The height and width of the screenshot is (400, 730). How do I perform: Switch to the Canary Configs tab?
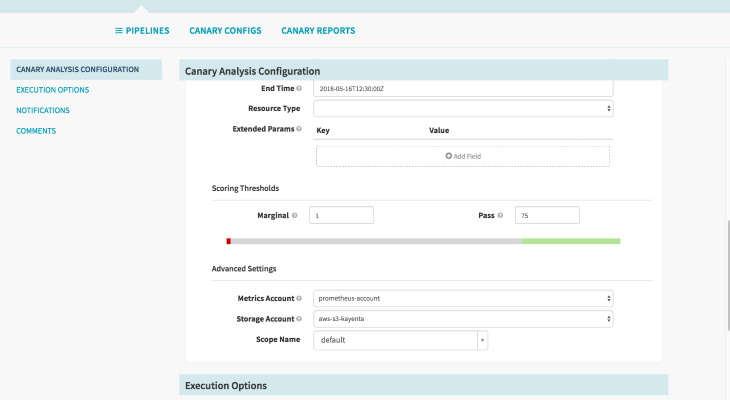(225, 31)
